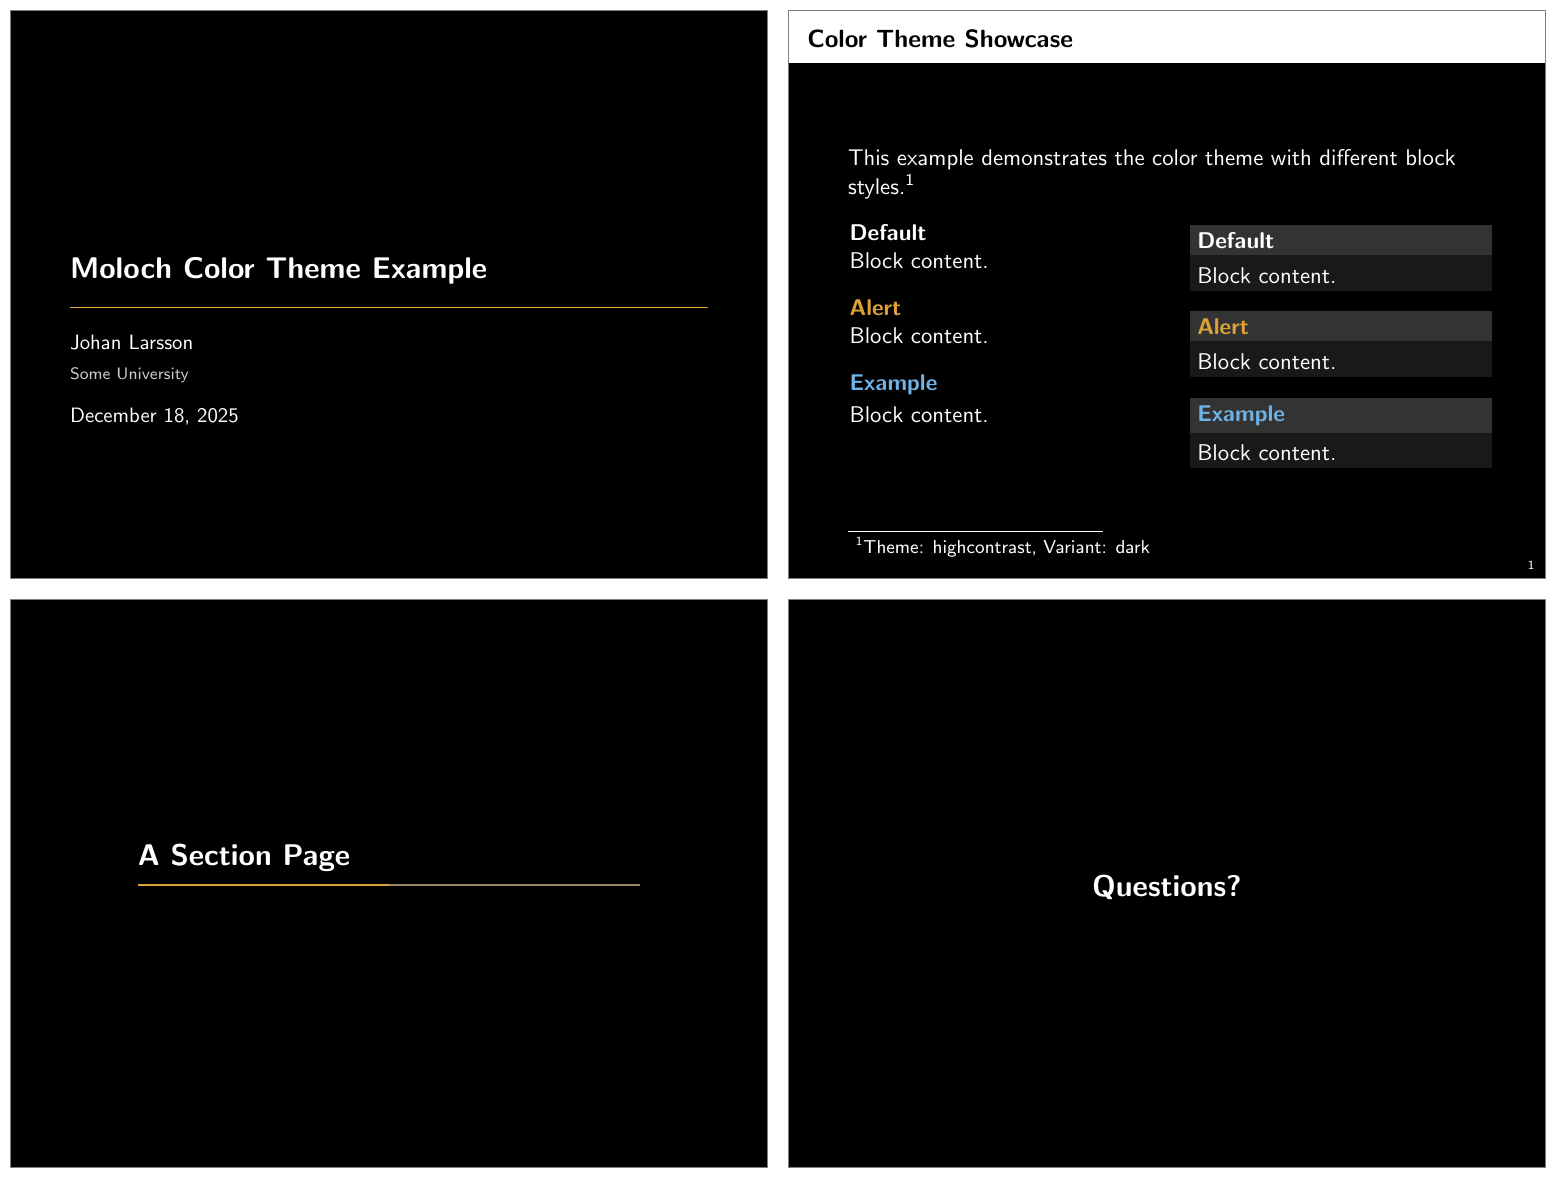The height and width of the screenshot is (1178, 1556).
Task: Select the author name Johan Larsson
Action: point(131,343)
